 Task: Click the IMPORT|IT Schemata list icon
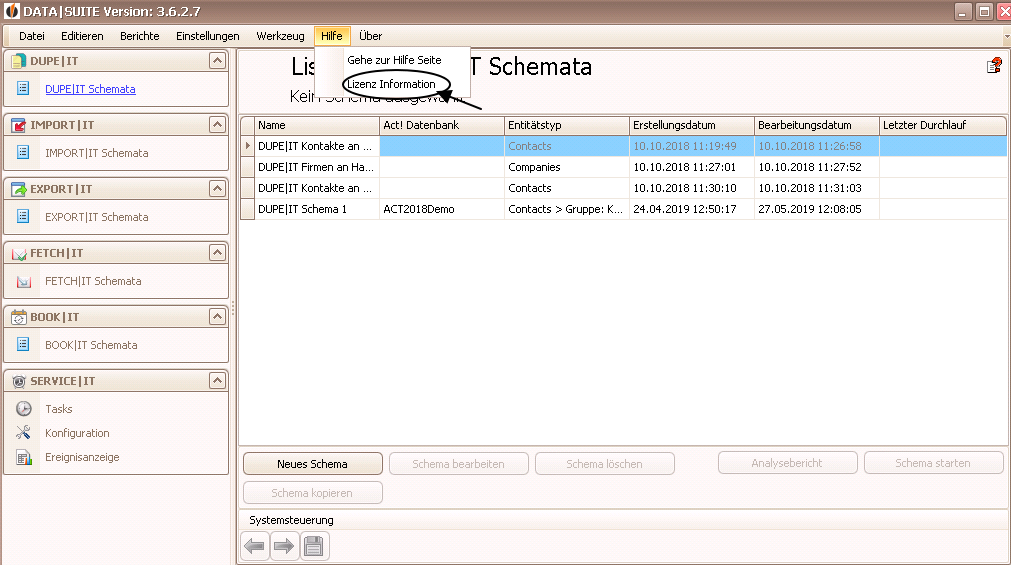(23, 152)
